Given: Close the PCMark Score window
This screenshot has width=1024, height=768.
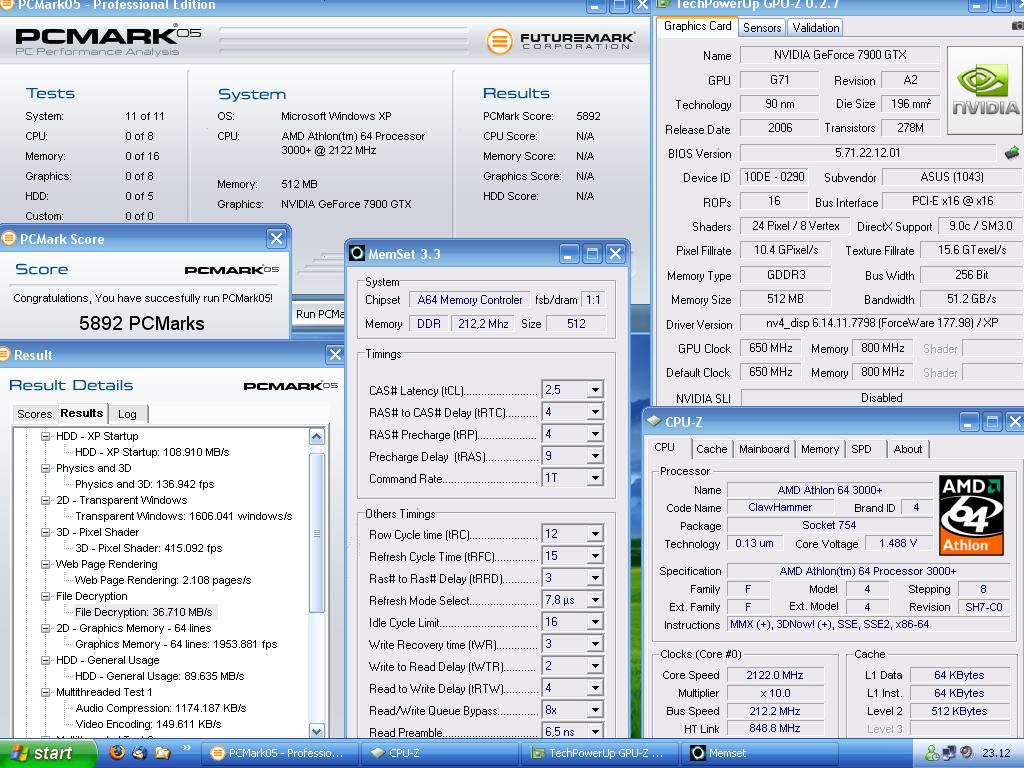Looking at the screenshot, I should (x=276, y=238).
